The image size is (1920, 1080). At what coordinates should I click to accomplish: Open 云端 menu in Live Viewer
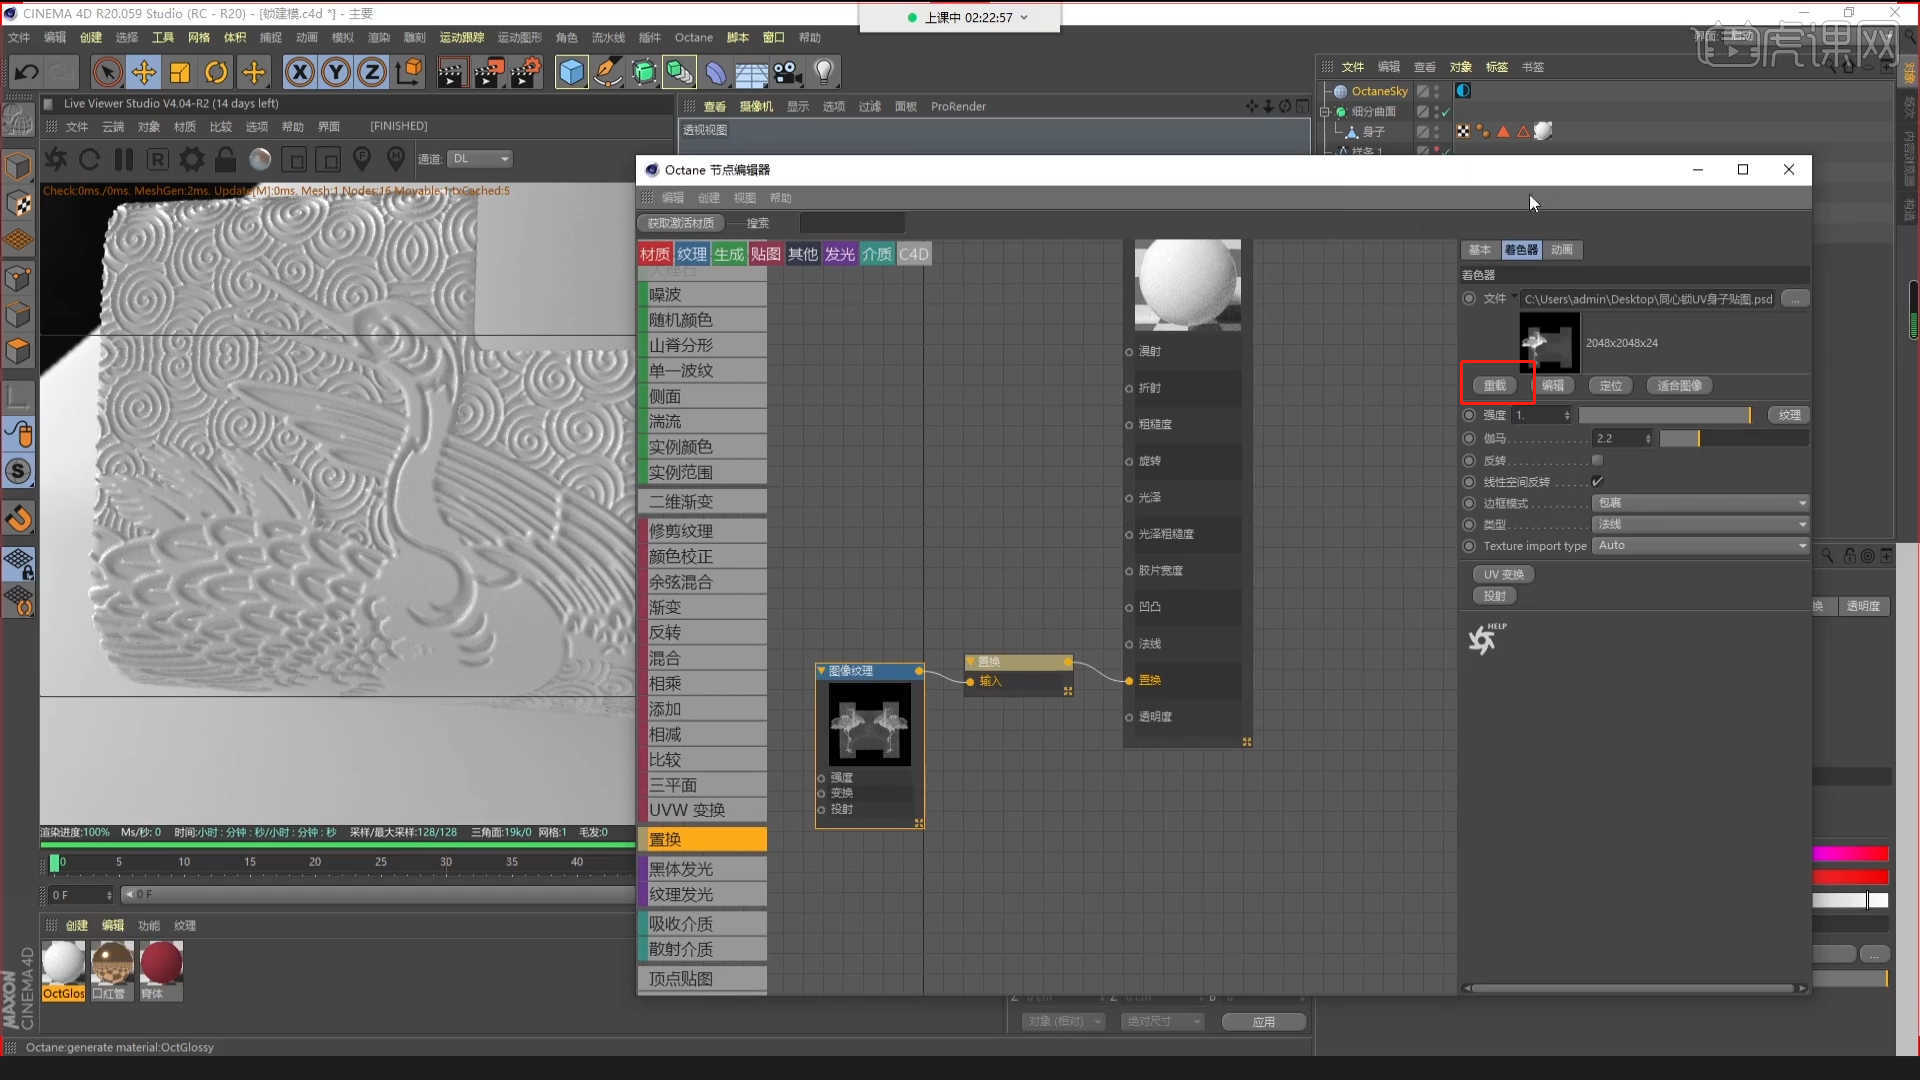[113, 127]
